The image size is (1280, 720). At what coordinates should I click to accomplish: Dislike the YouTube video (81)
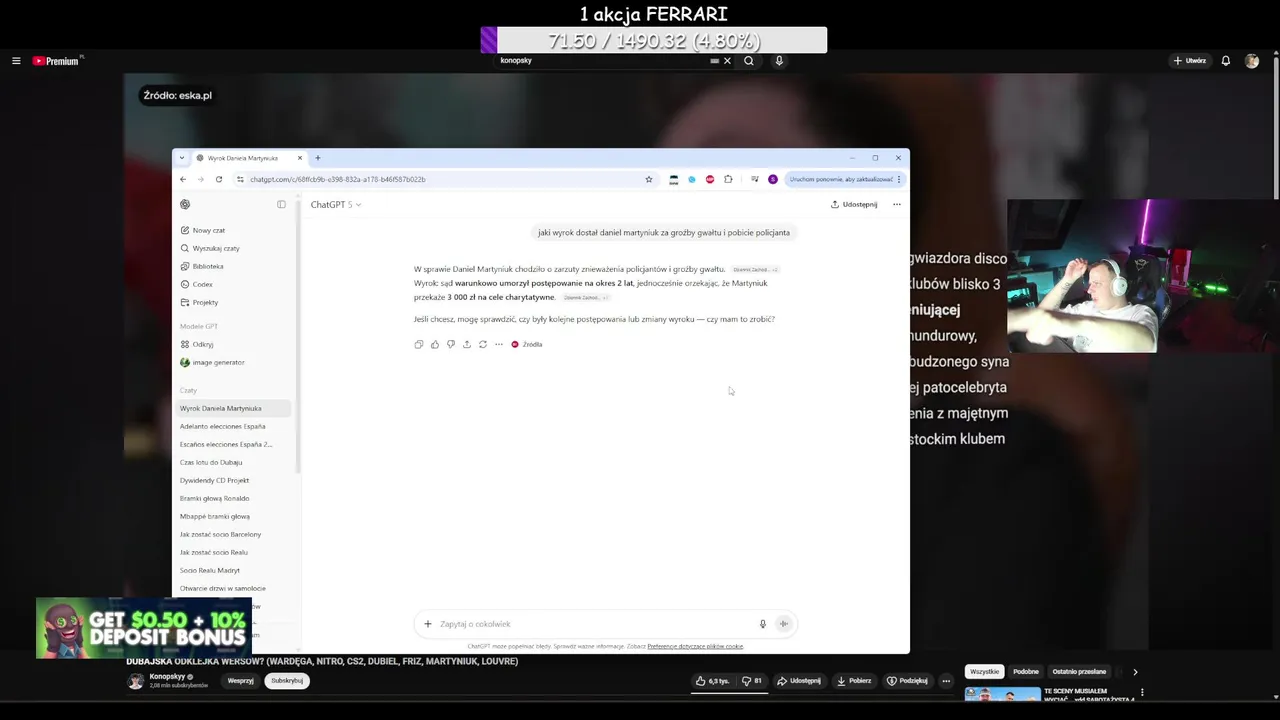(752, 681)
